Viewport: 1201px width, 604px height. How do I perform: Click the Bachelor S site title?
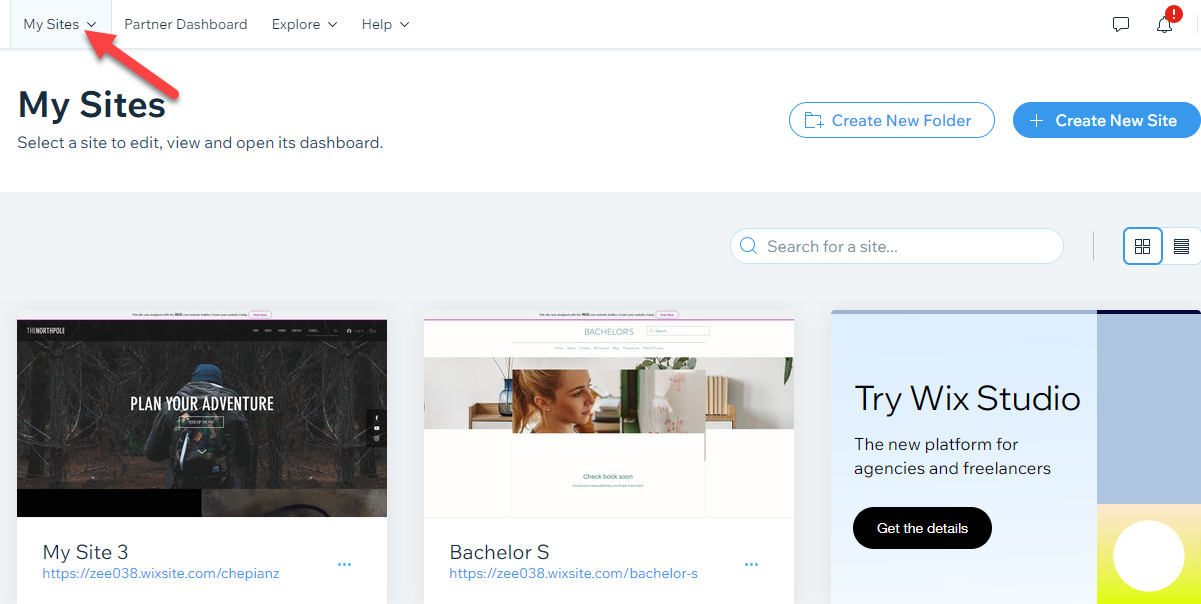[x=499, y=552]
